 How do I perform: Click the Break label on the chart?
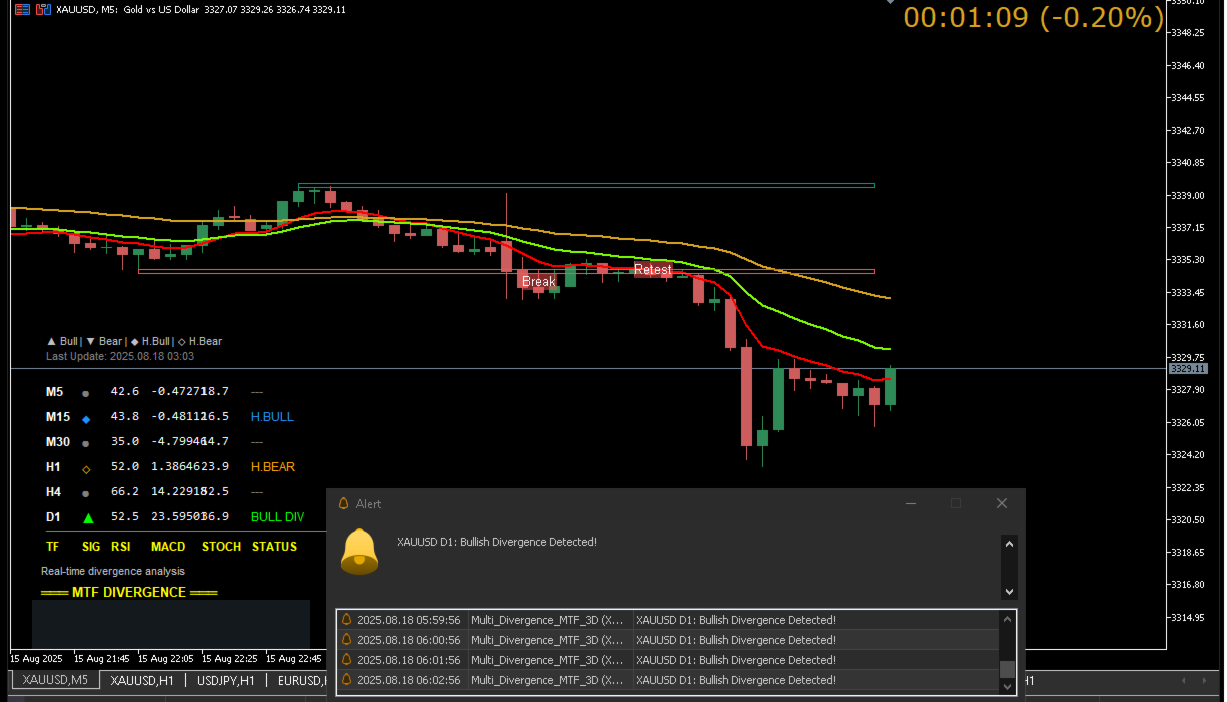click(x=538, y=282)
